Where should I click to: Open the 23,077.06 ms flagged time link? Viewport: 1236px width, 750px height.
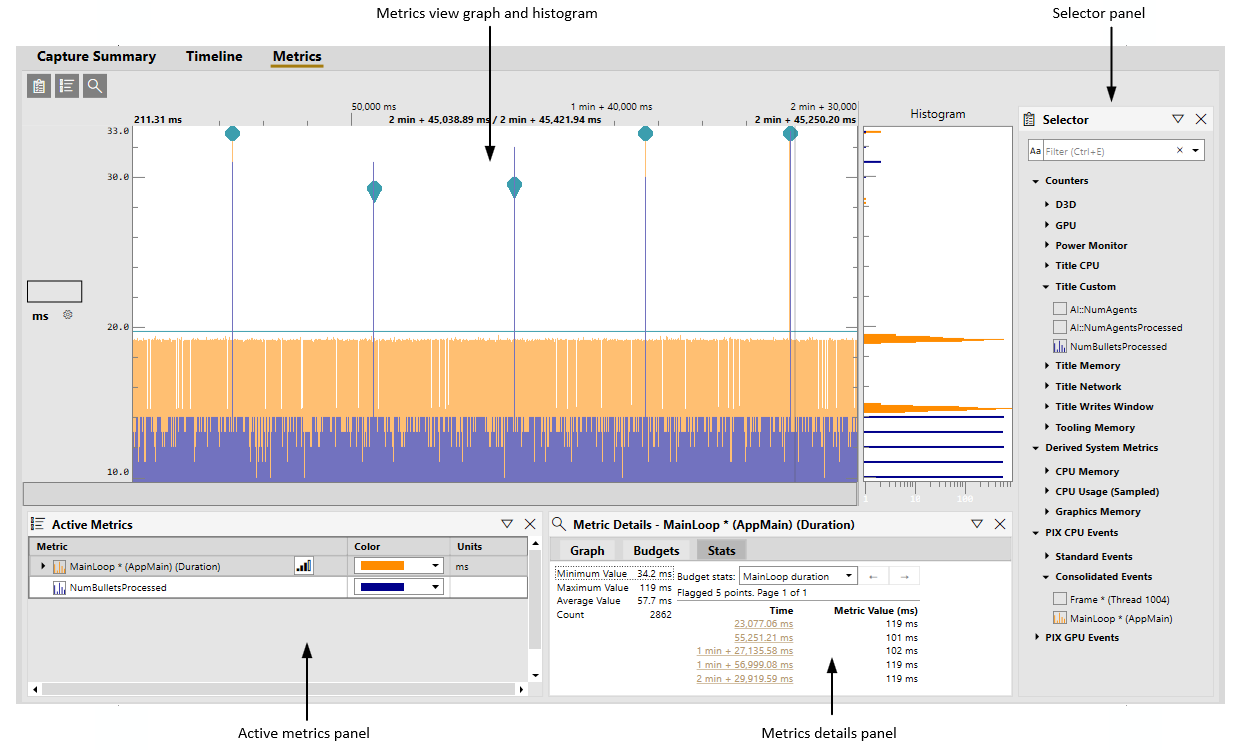pyautogui.click(x=763, y=624)
